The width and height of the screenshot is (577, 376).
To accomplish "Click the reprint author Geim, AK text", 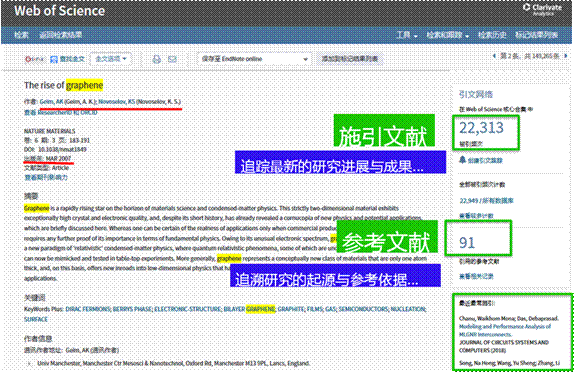I will tap(77, 350).
